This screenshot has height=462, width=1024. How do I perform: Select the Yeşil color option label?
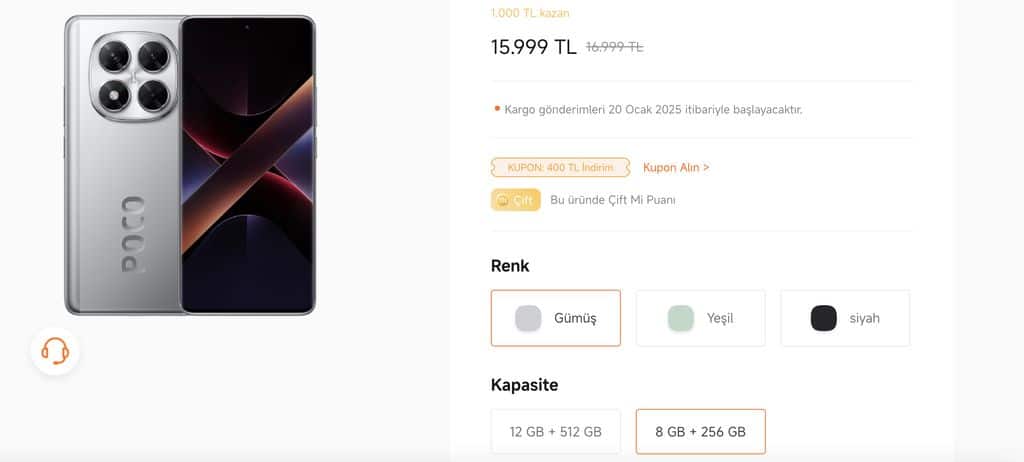tap(720, 318)
